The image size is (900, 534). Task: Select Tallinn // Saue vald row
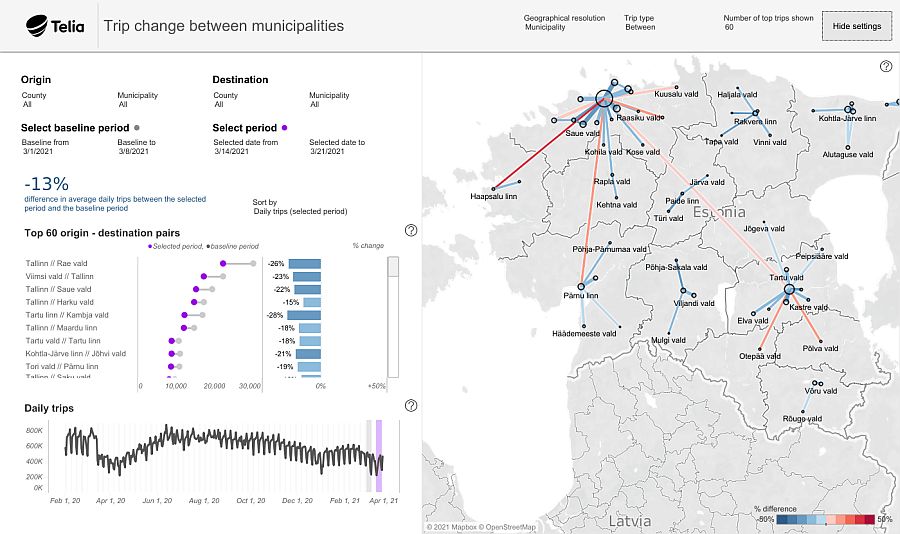(x=58, y=289)
